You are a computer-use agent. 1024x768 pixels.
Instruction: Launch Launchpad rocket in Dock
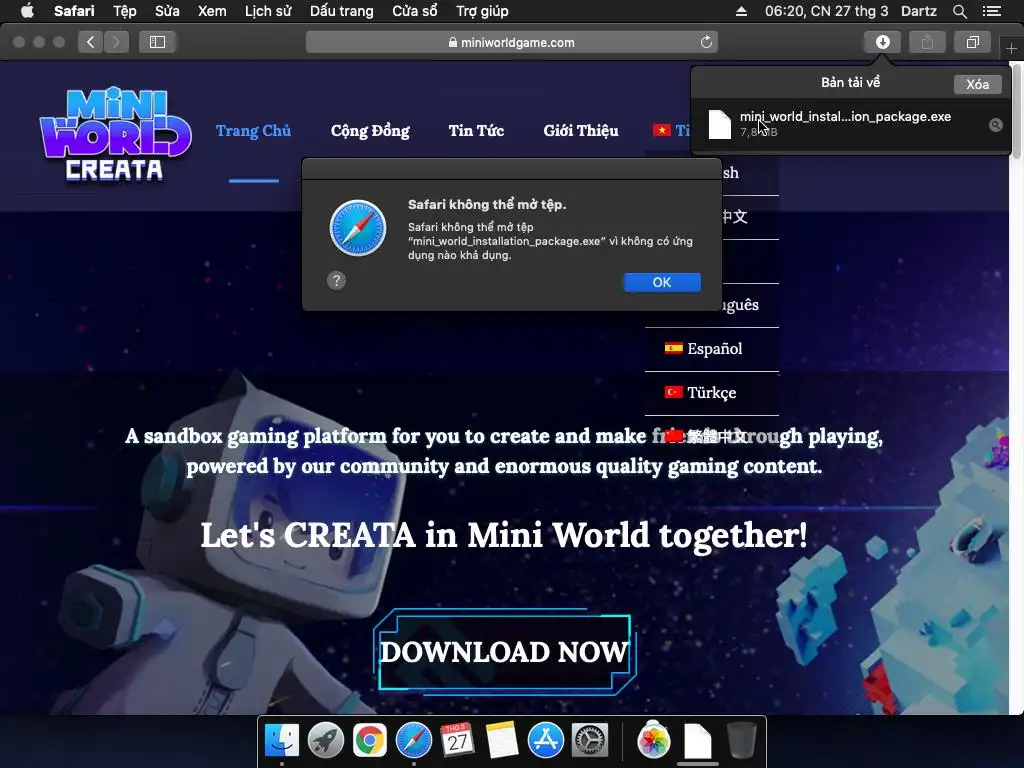pyautogui.click(x=325, y=741)
